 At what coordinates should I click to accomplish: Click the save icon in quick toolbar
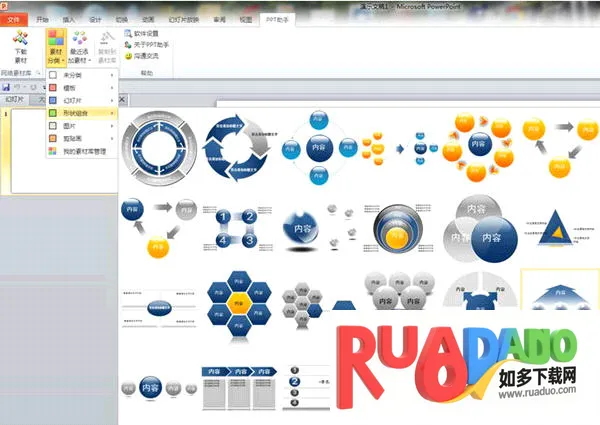pos(6,87)
